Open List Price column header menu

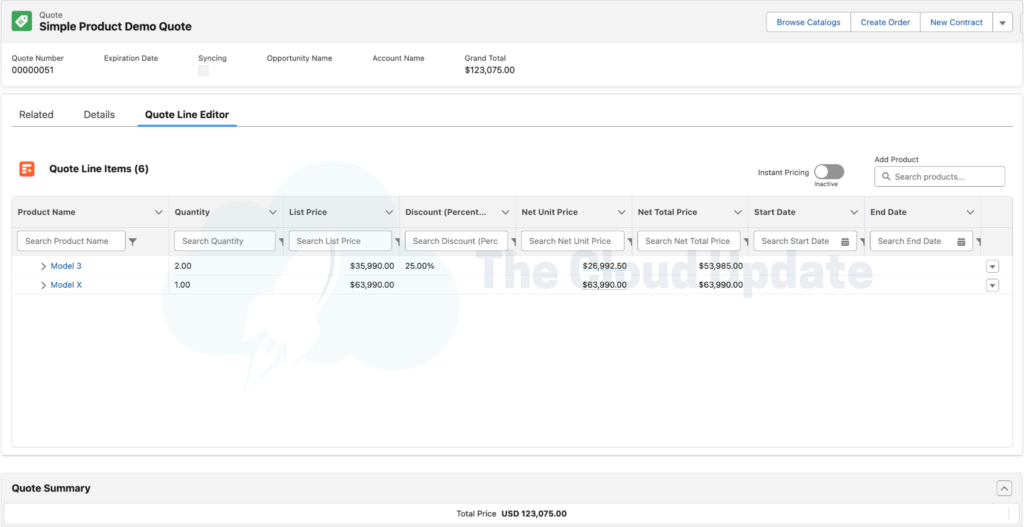click(389, 212)
